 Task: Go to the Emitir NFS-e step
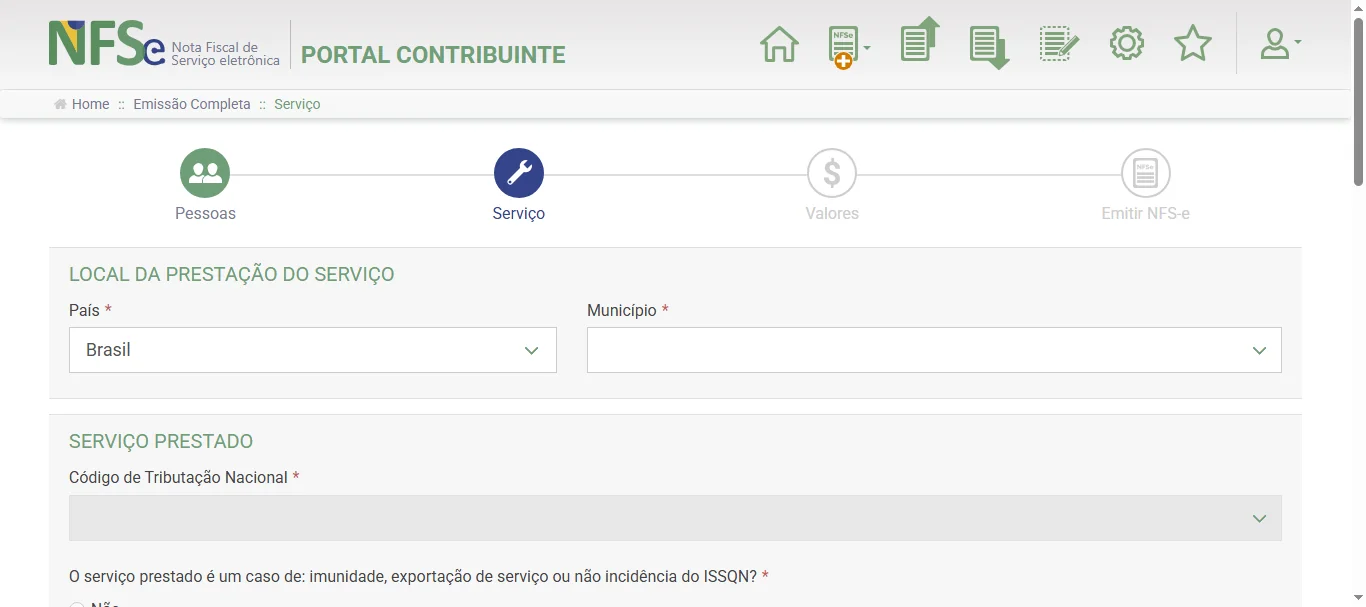[1144, 172]
